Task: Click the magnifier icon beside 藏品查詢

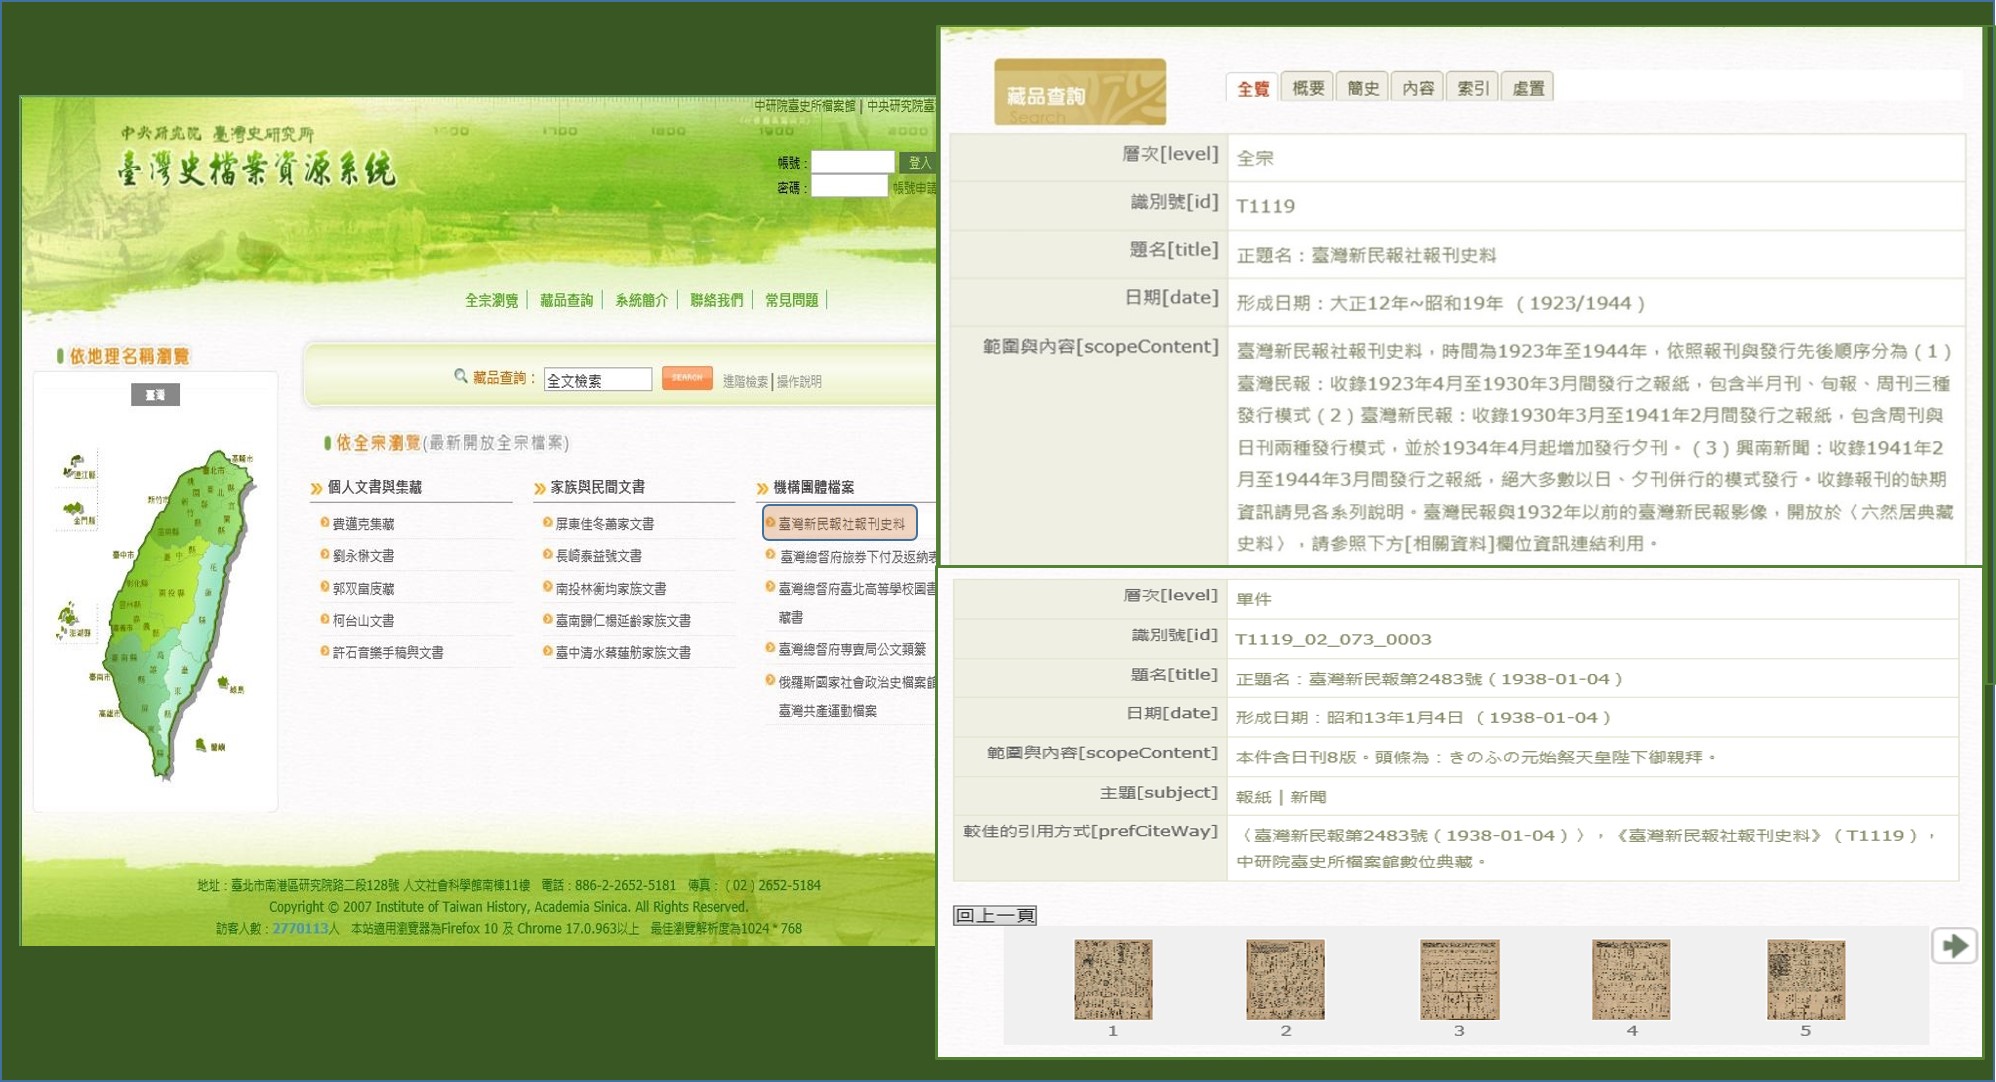Action: [460, 376]
